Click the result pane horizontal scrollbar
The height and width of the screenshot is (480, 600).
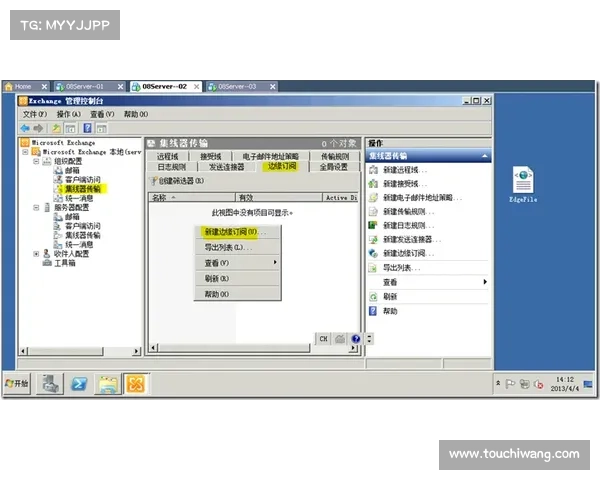coord(254,348)
